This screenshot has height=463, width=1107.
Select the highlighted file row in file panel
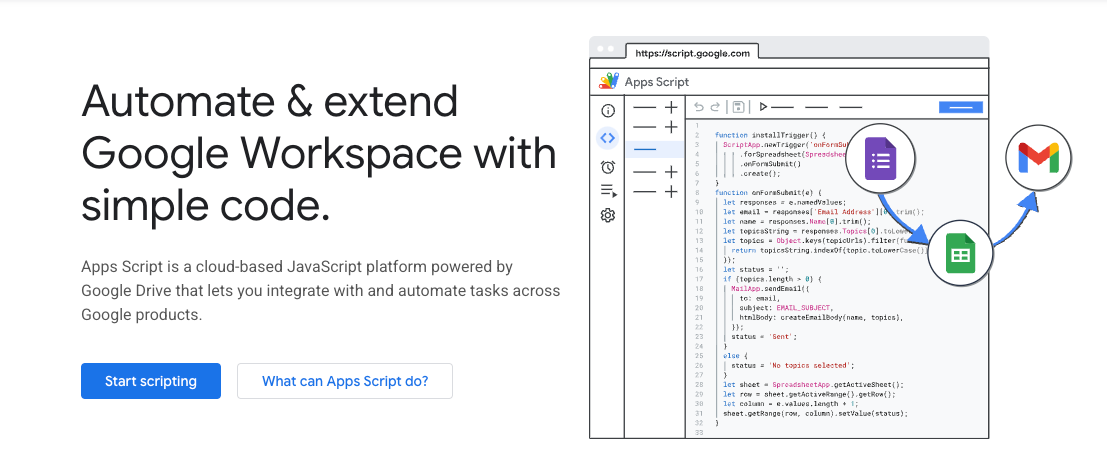click(x=655, y=149)
